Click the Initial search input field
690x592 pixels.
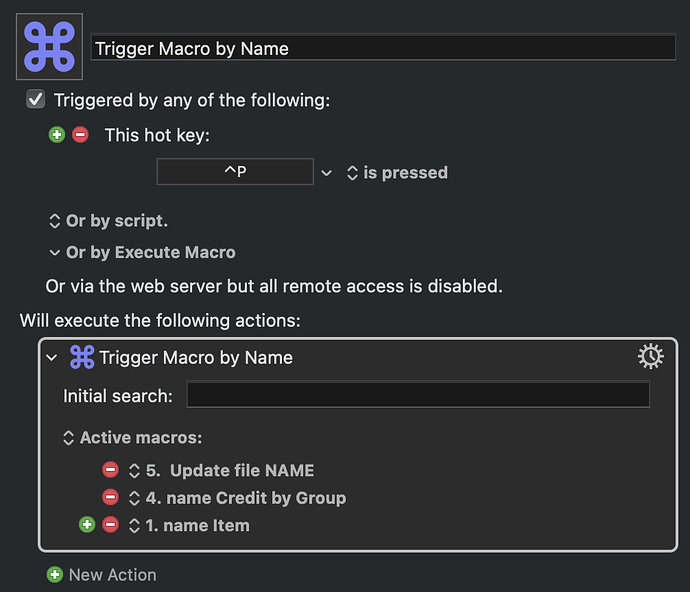coord(418,395)
